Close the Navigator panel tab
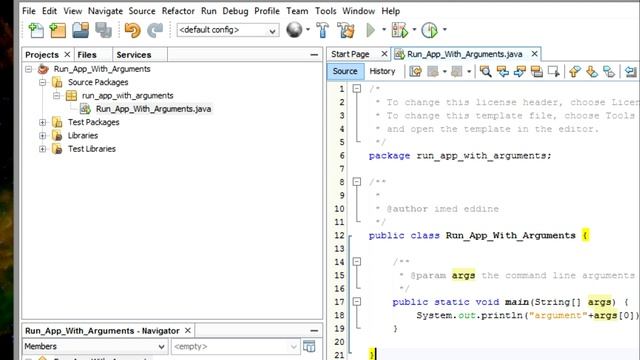The image size is (640, 360). [188, 331]
